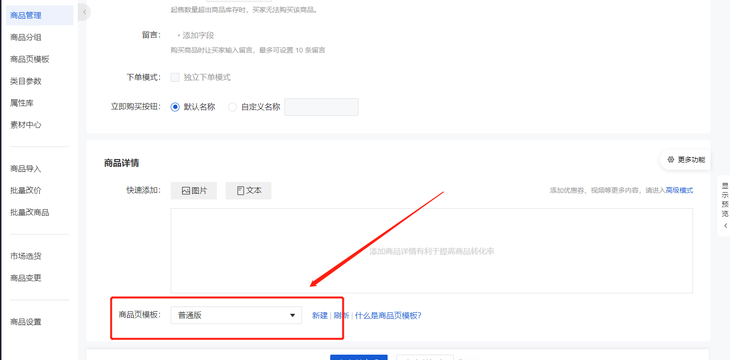Go to 商品分组 sidebar item
The height and width of the screenshot is (360, 730).
click(x=26, y=37)
